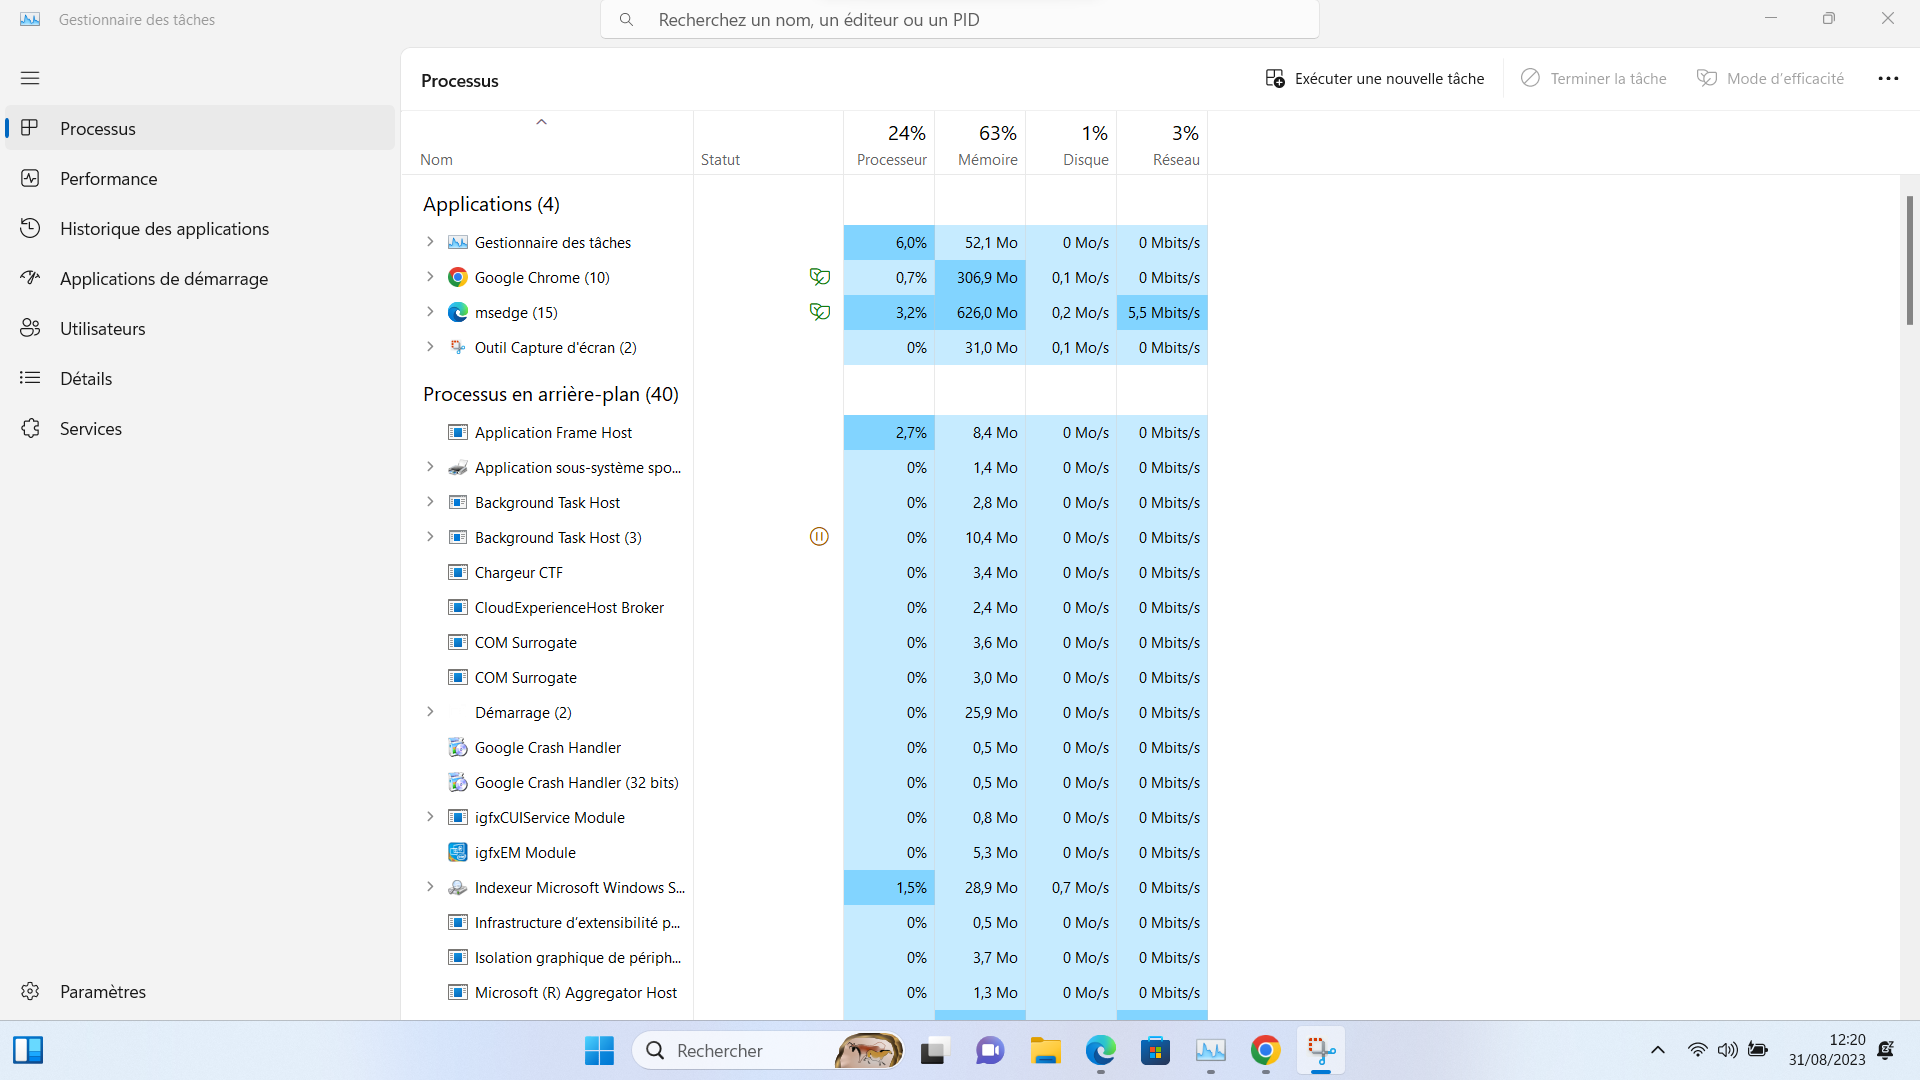Click the three-dots more options icon
Screen dimensions: 1920x1080
pos(1888,79)
